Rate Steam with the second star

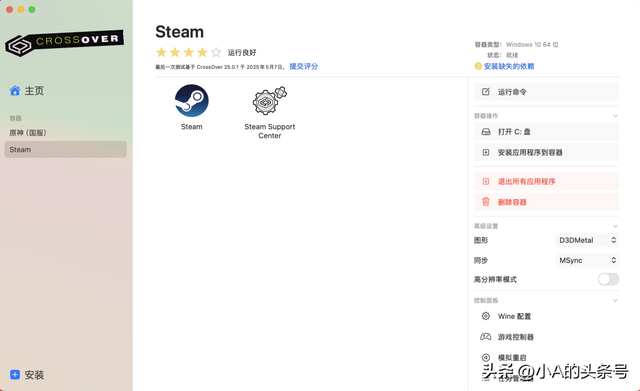click(x=175, y=52)
